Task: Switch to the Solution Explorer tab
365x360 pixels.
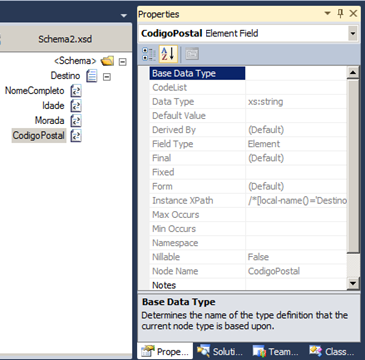Action: coord(220,352)
